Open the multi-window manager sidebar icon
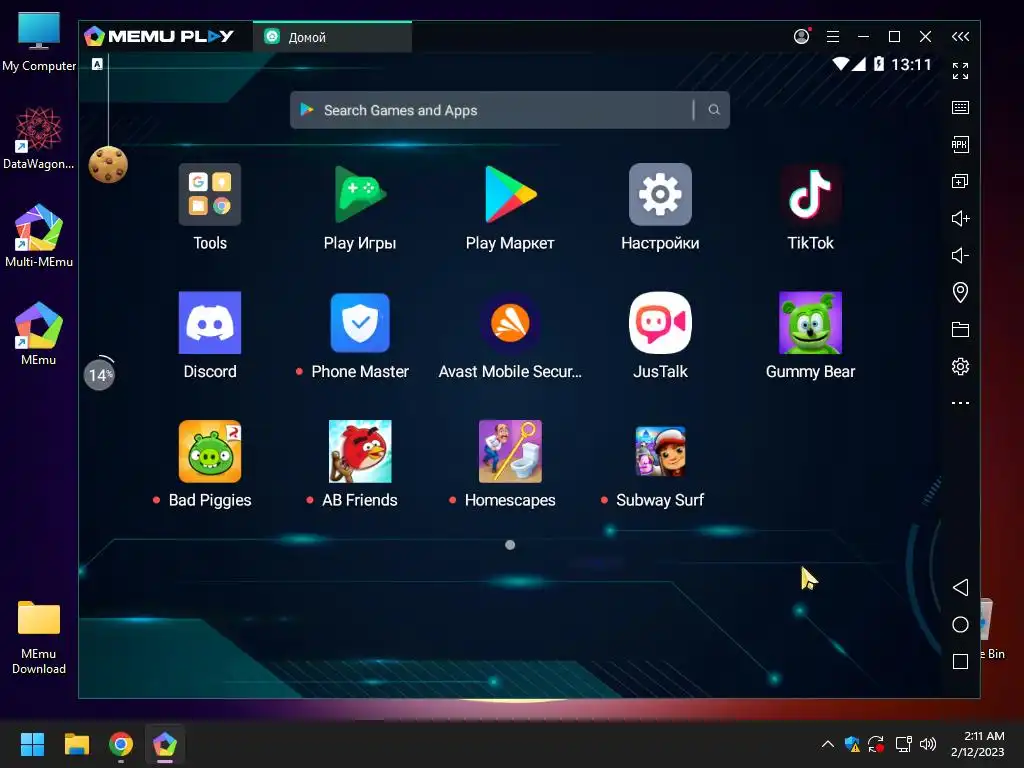 coord(960,181)
